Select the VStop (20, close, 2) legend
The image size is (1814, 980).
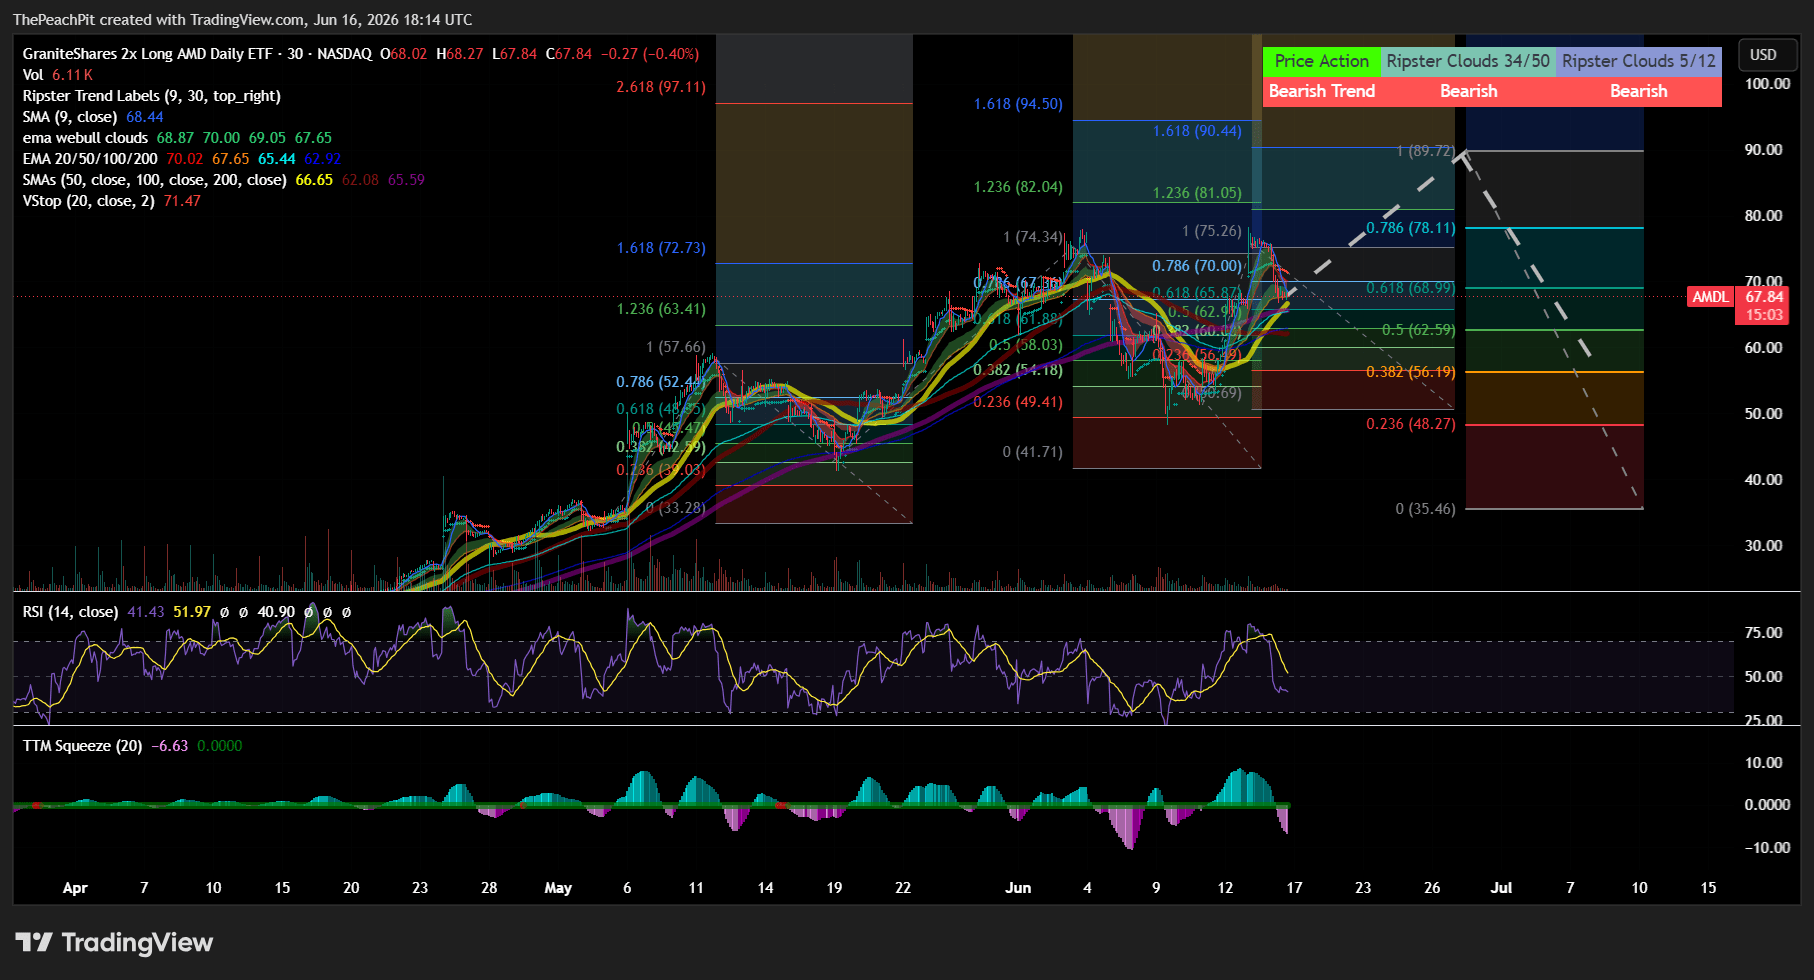[x=111, y=201]
